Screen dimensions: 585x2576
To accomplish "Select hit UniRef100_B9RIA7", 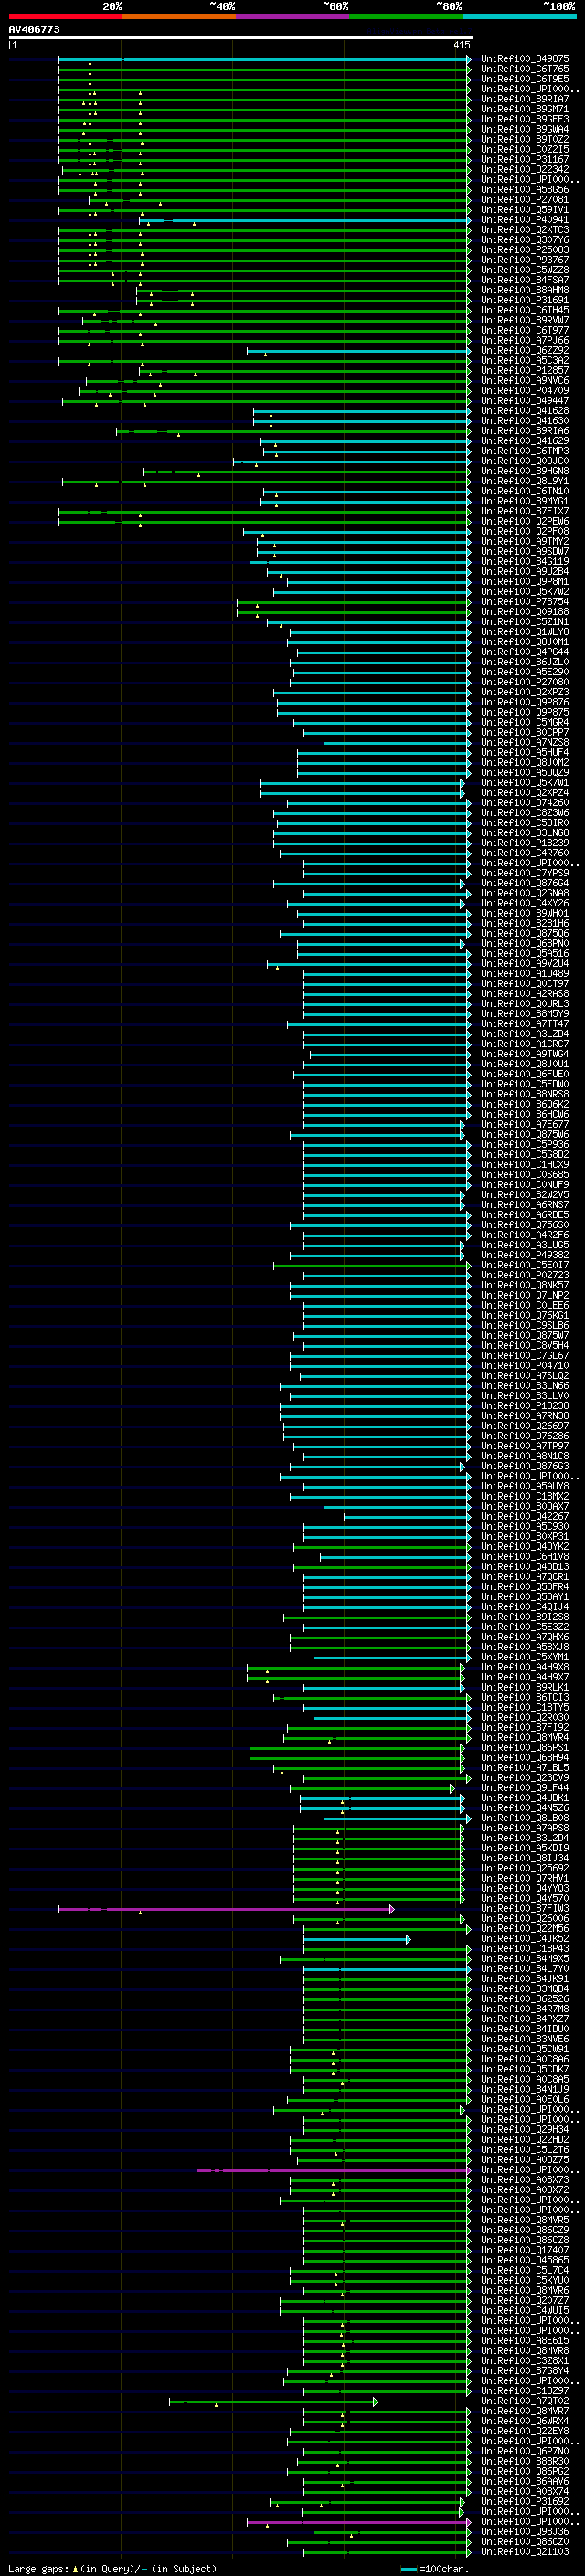I will [x=525, y=99].
